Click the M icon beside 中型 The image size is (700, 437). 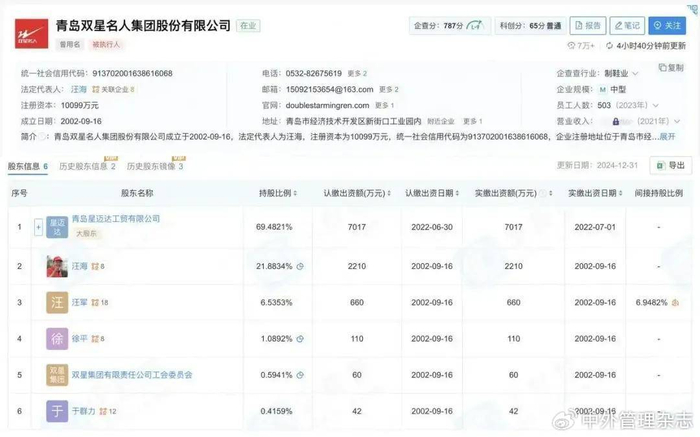603,89
